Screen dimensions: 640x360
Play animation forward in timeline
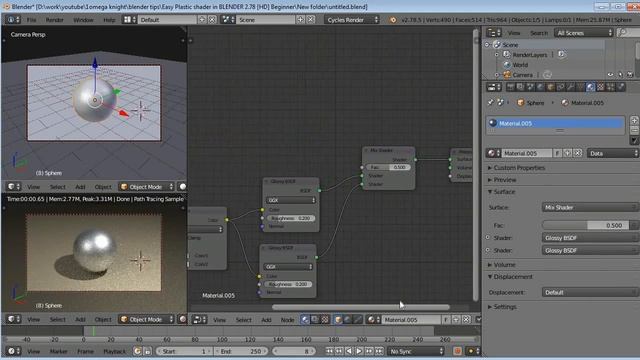(x=359, y=351)
